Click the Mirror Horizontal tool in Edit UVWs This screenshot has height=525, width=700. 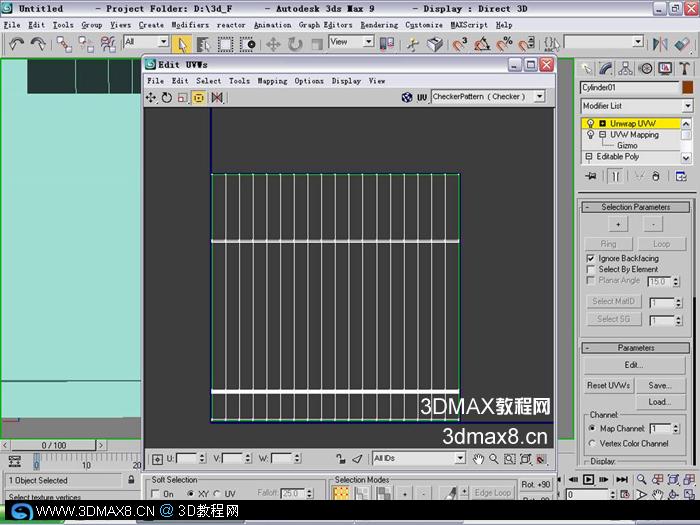[217, 97]
